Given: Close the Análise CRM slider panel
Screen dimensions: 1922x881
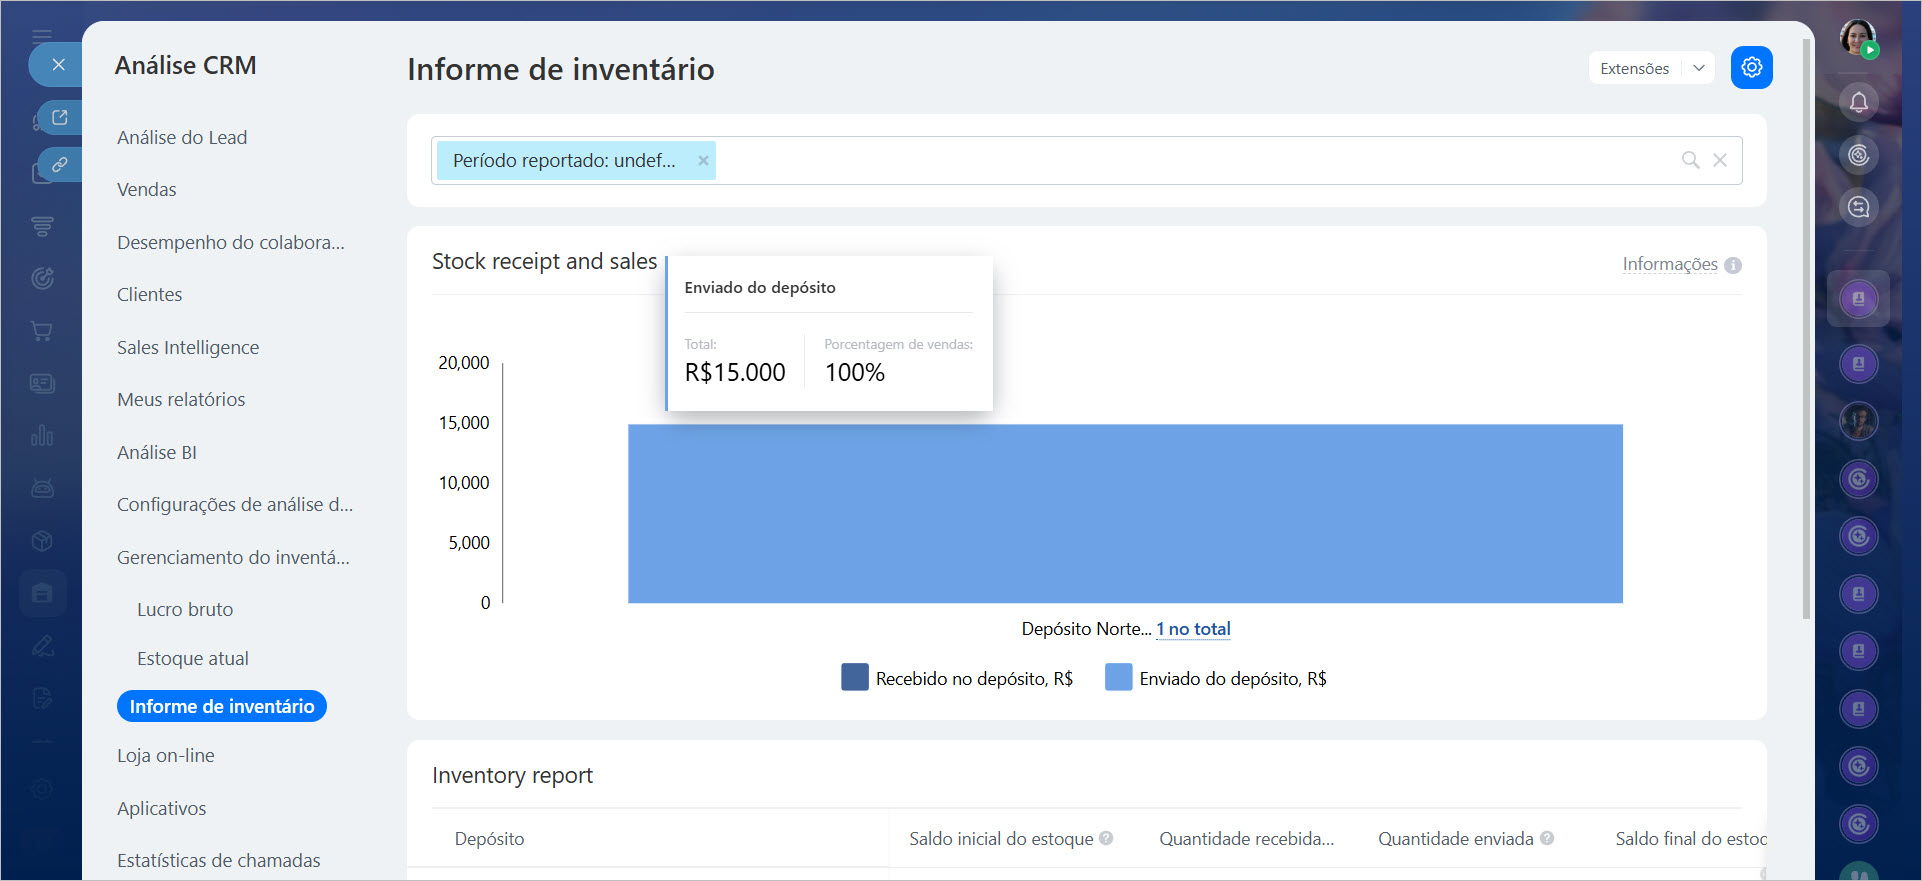Looking at the screenshot, I should 58,65.
